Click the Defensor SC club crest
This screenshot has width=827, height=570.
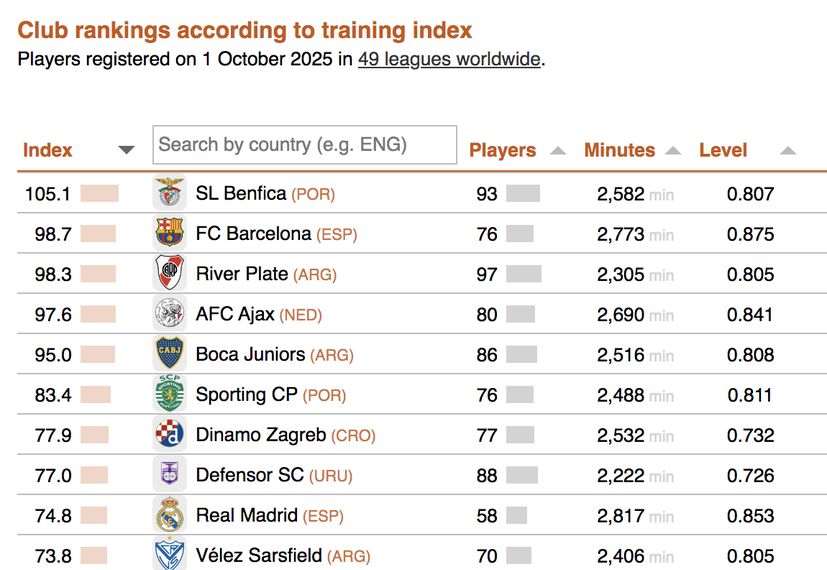170,475
